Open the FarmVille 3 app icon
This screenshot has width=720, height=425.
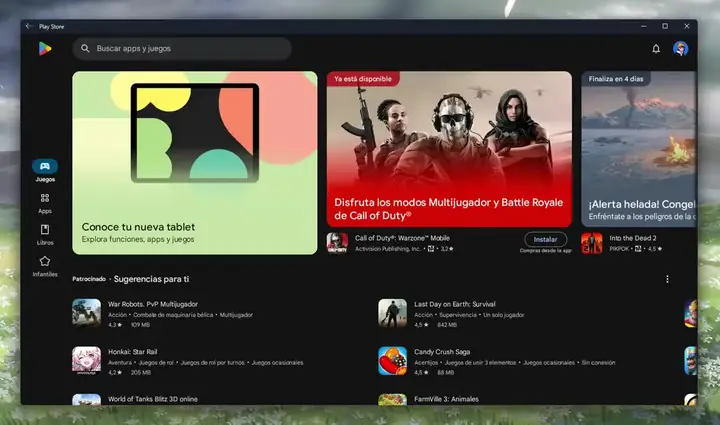(392, 399)
